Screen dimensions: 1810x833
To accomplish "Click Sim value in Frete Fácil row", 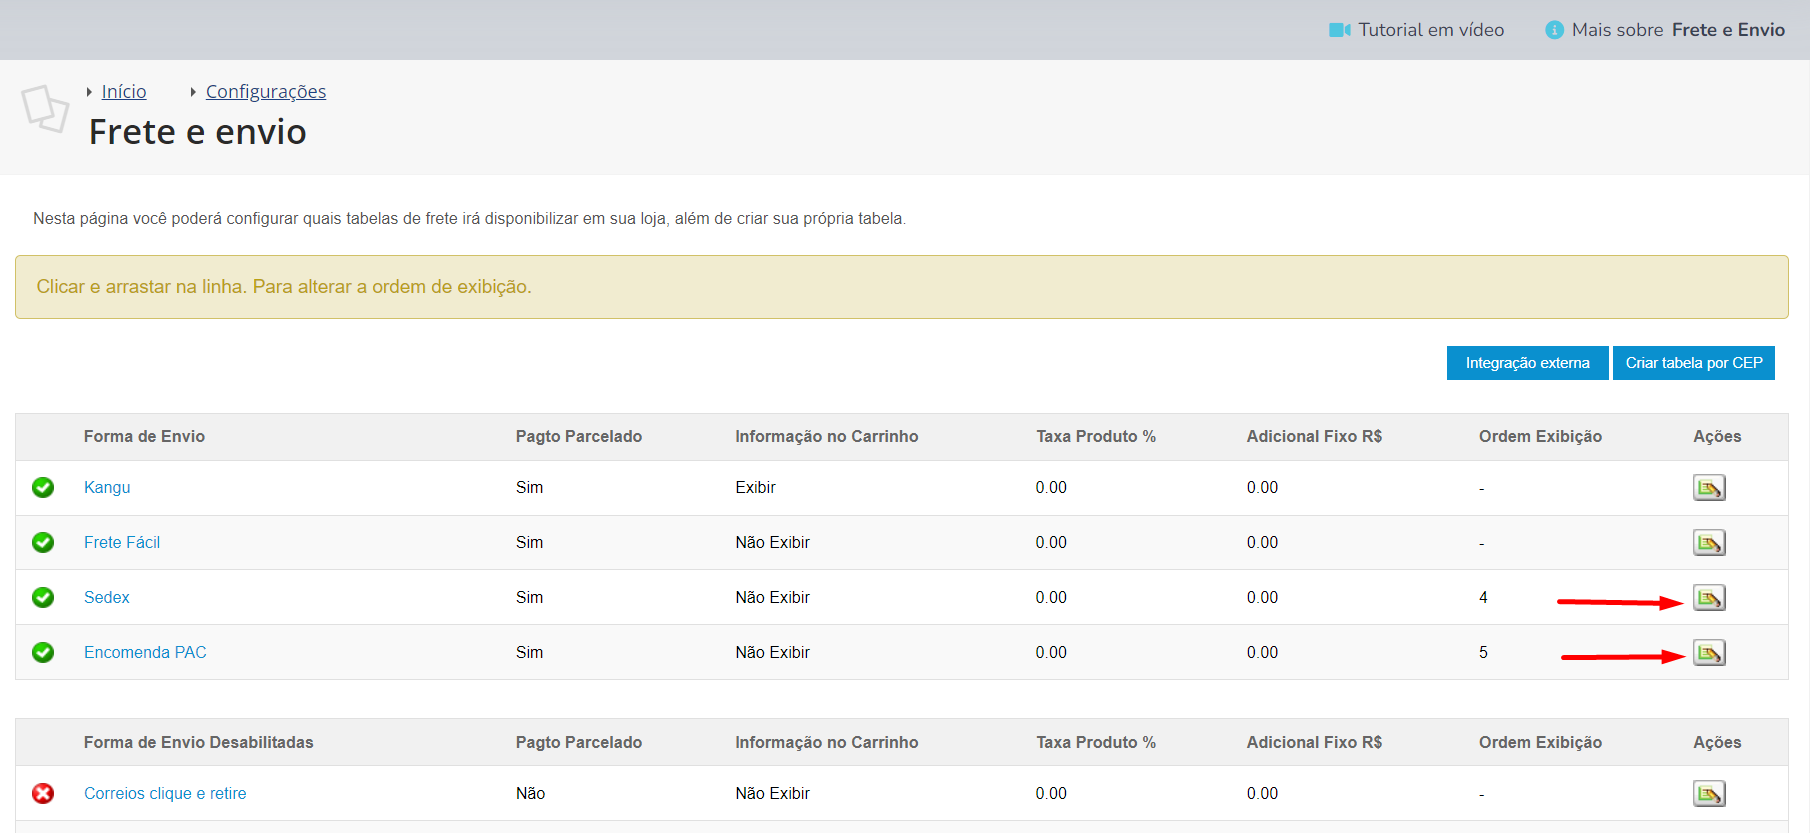I will [529, 542].
